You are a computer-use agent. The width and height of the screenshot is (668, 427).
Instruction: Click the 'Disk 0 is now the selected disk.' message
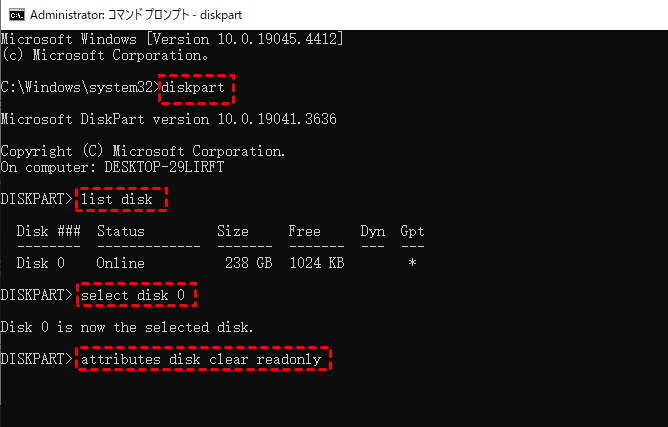pos(127,327)
